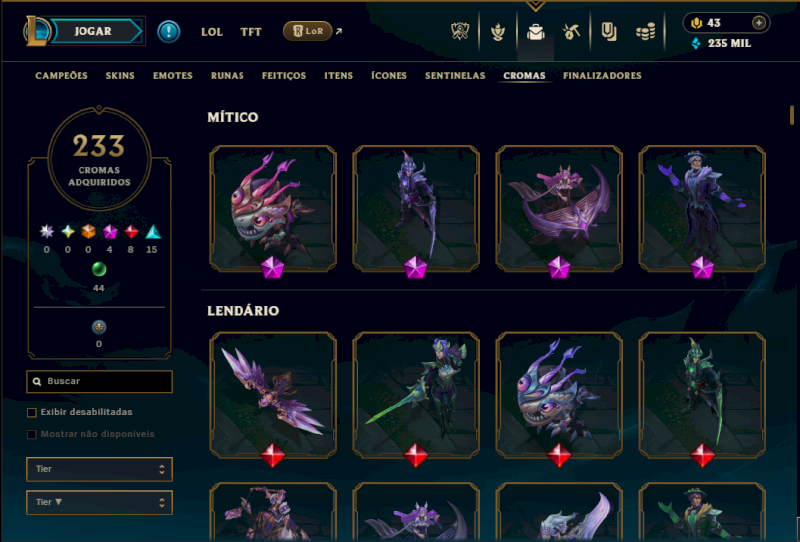Go to the FINALIZADORES tab
The height and width of the screenshot is (542, 800).
click(602, 76)
